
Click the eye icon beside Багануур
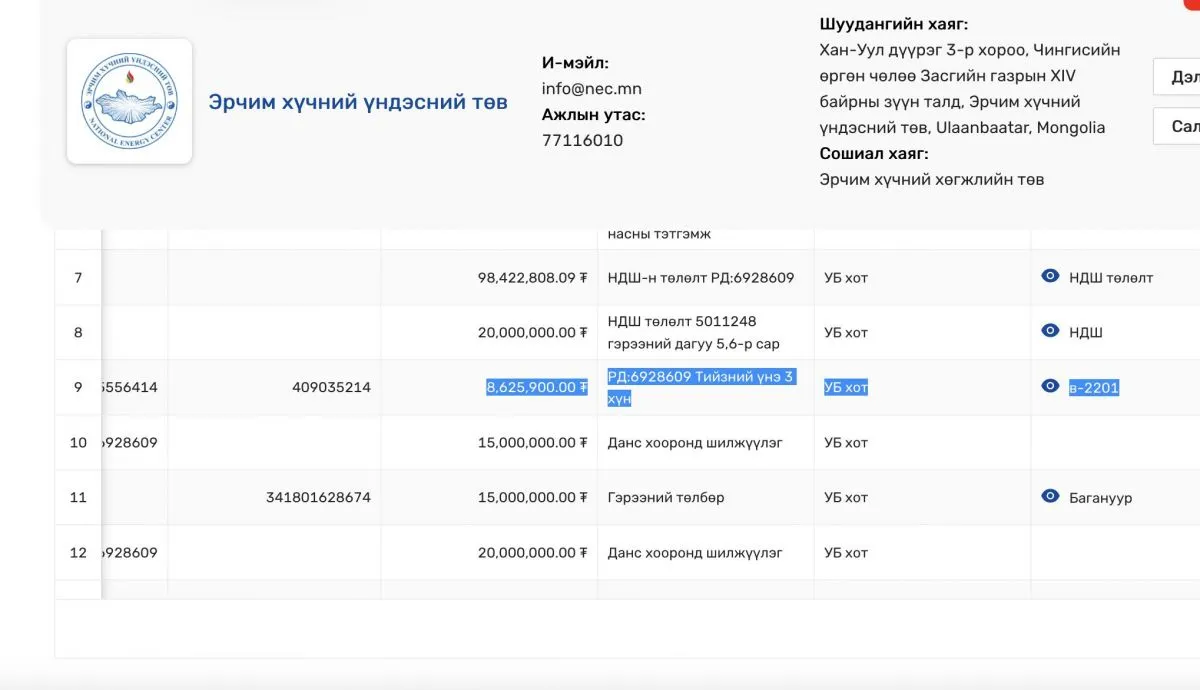pyautogui.click(x=1050, y=496)
